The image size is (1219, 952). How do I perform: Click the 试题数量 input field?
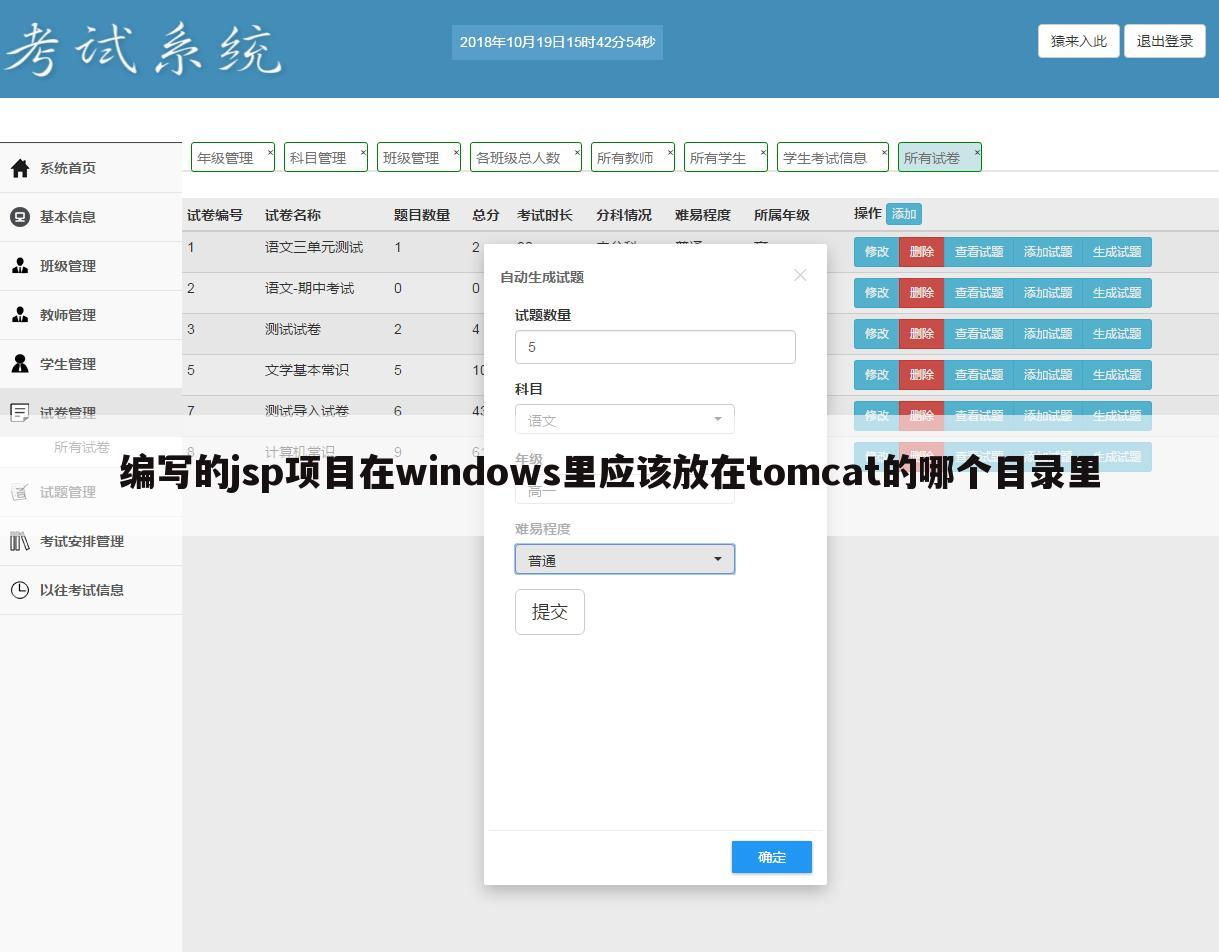[655, 347]
